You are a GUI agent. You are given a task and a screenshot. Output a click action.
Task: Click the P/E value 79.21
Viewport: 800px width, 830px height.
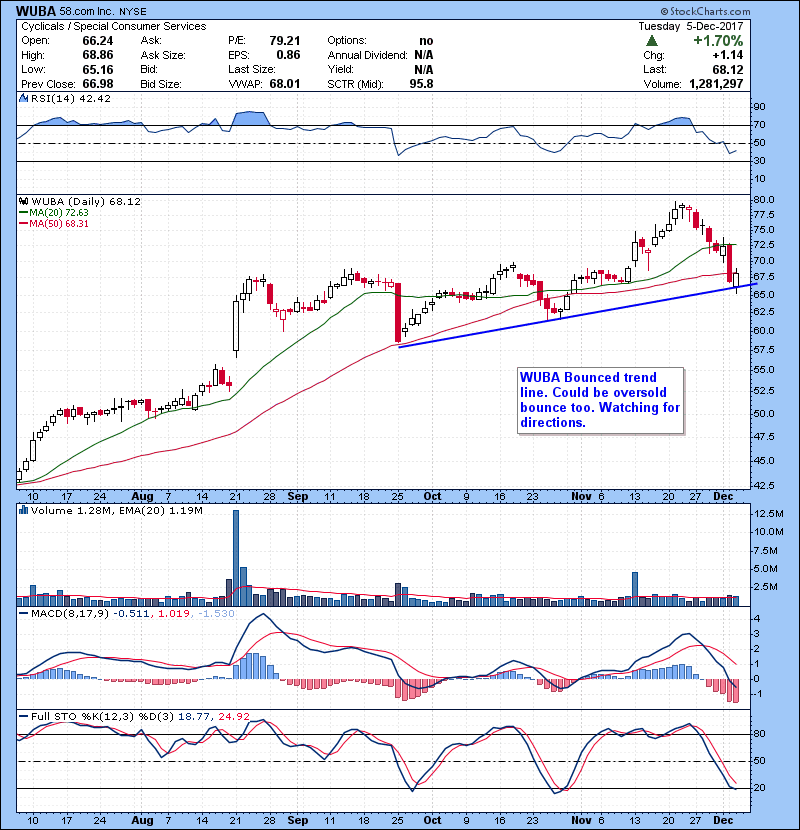tap(284, 41)
